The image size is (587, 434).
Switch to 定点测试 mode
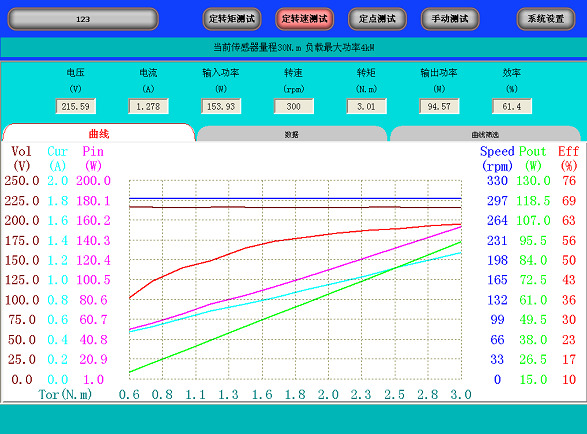click(x=377, y=19)
